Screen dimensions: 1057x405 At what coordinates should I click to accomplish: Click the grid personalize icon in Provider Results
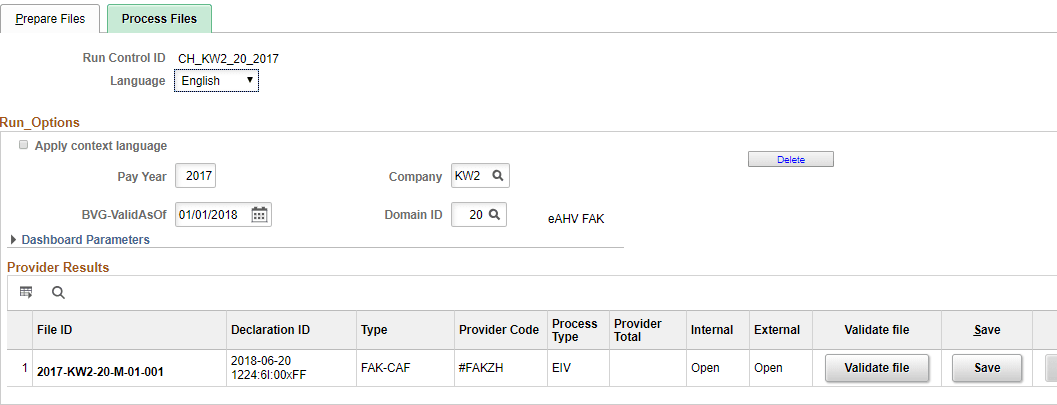point(26,293)
